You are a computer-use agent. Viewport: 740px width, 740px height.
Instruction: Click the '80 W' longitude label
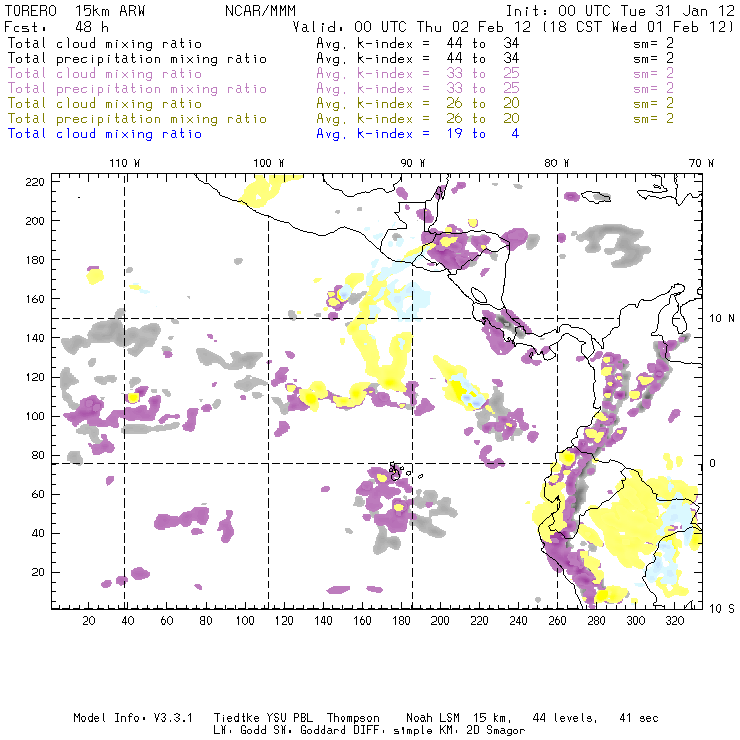click(557, 163)
